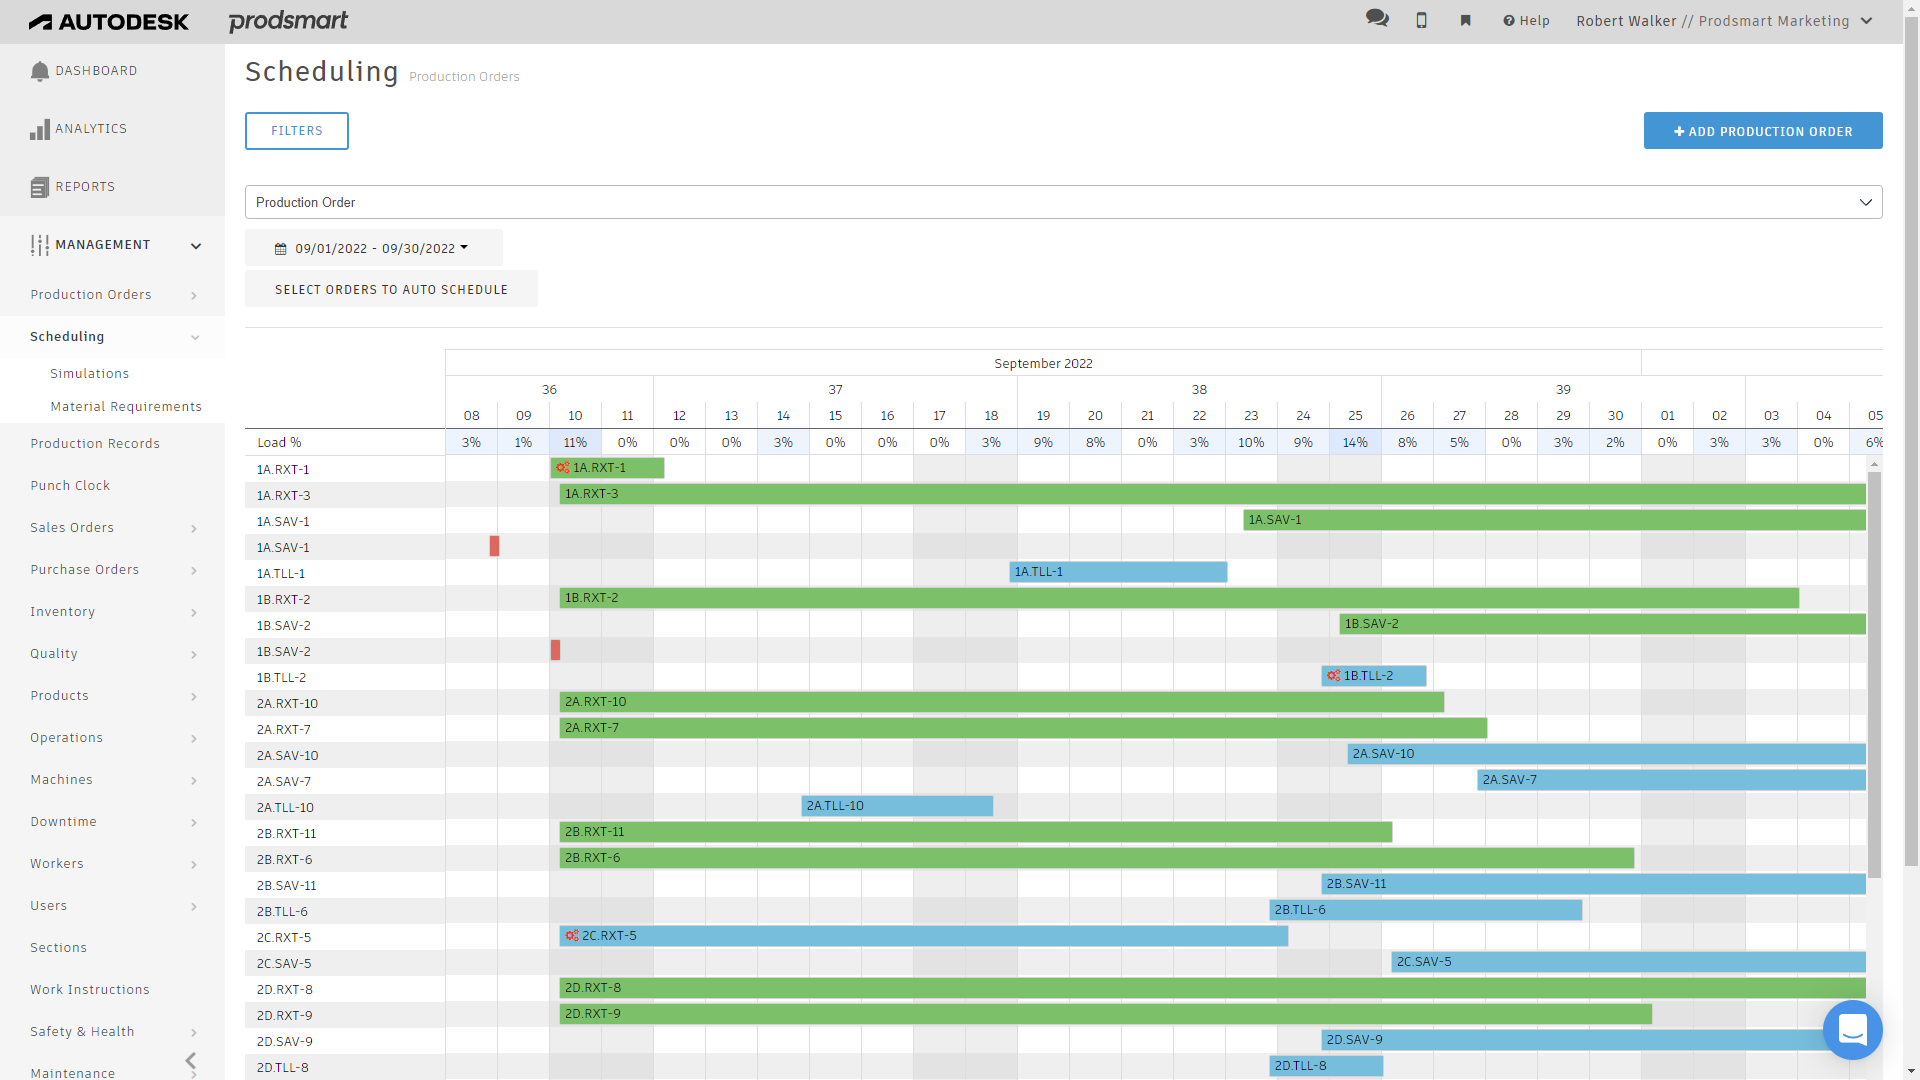
Task: Expand the Sales Orders submenu
Action: (194, 528)
